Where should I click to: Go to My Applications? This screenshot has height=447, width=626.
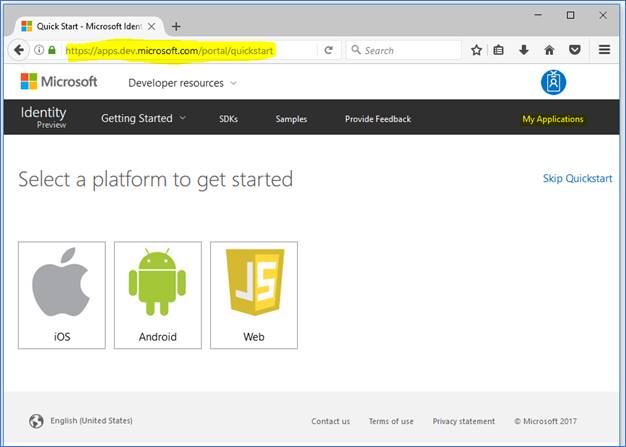coord(553,119)
